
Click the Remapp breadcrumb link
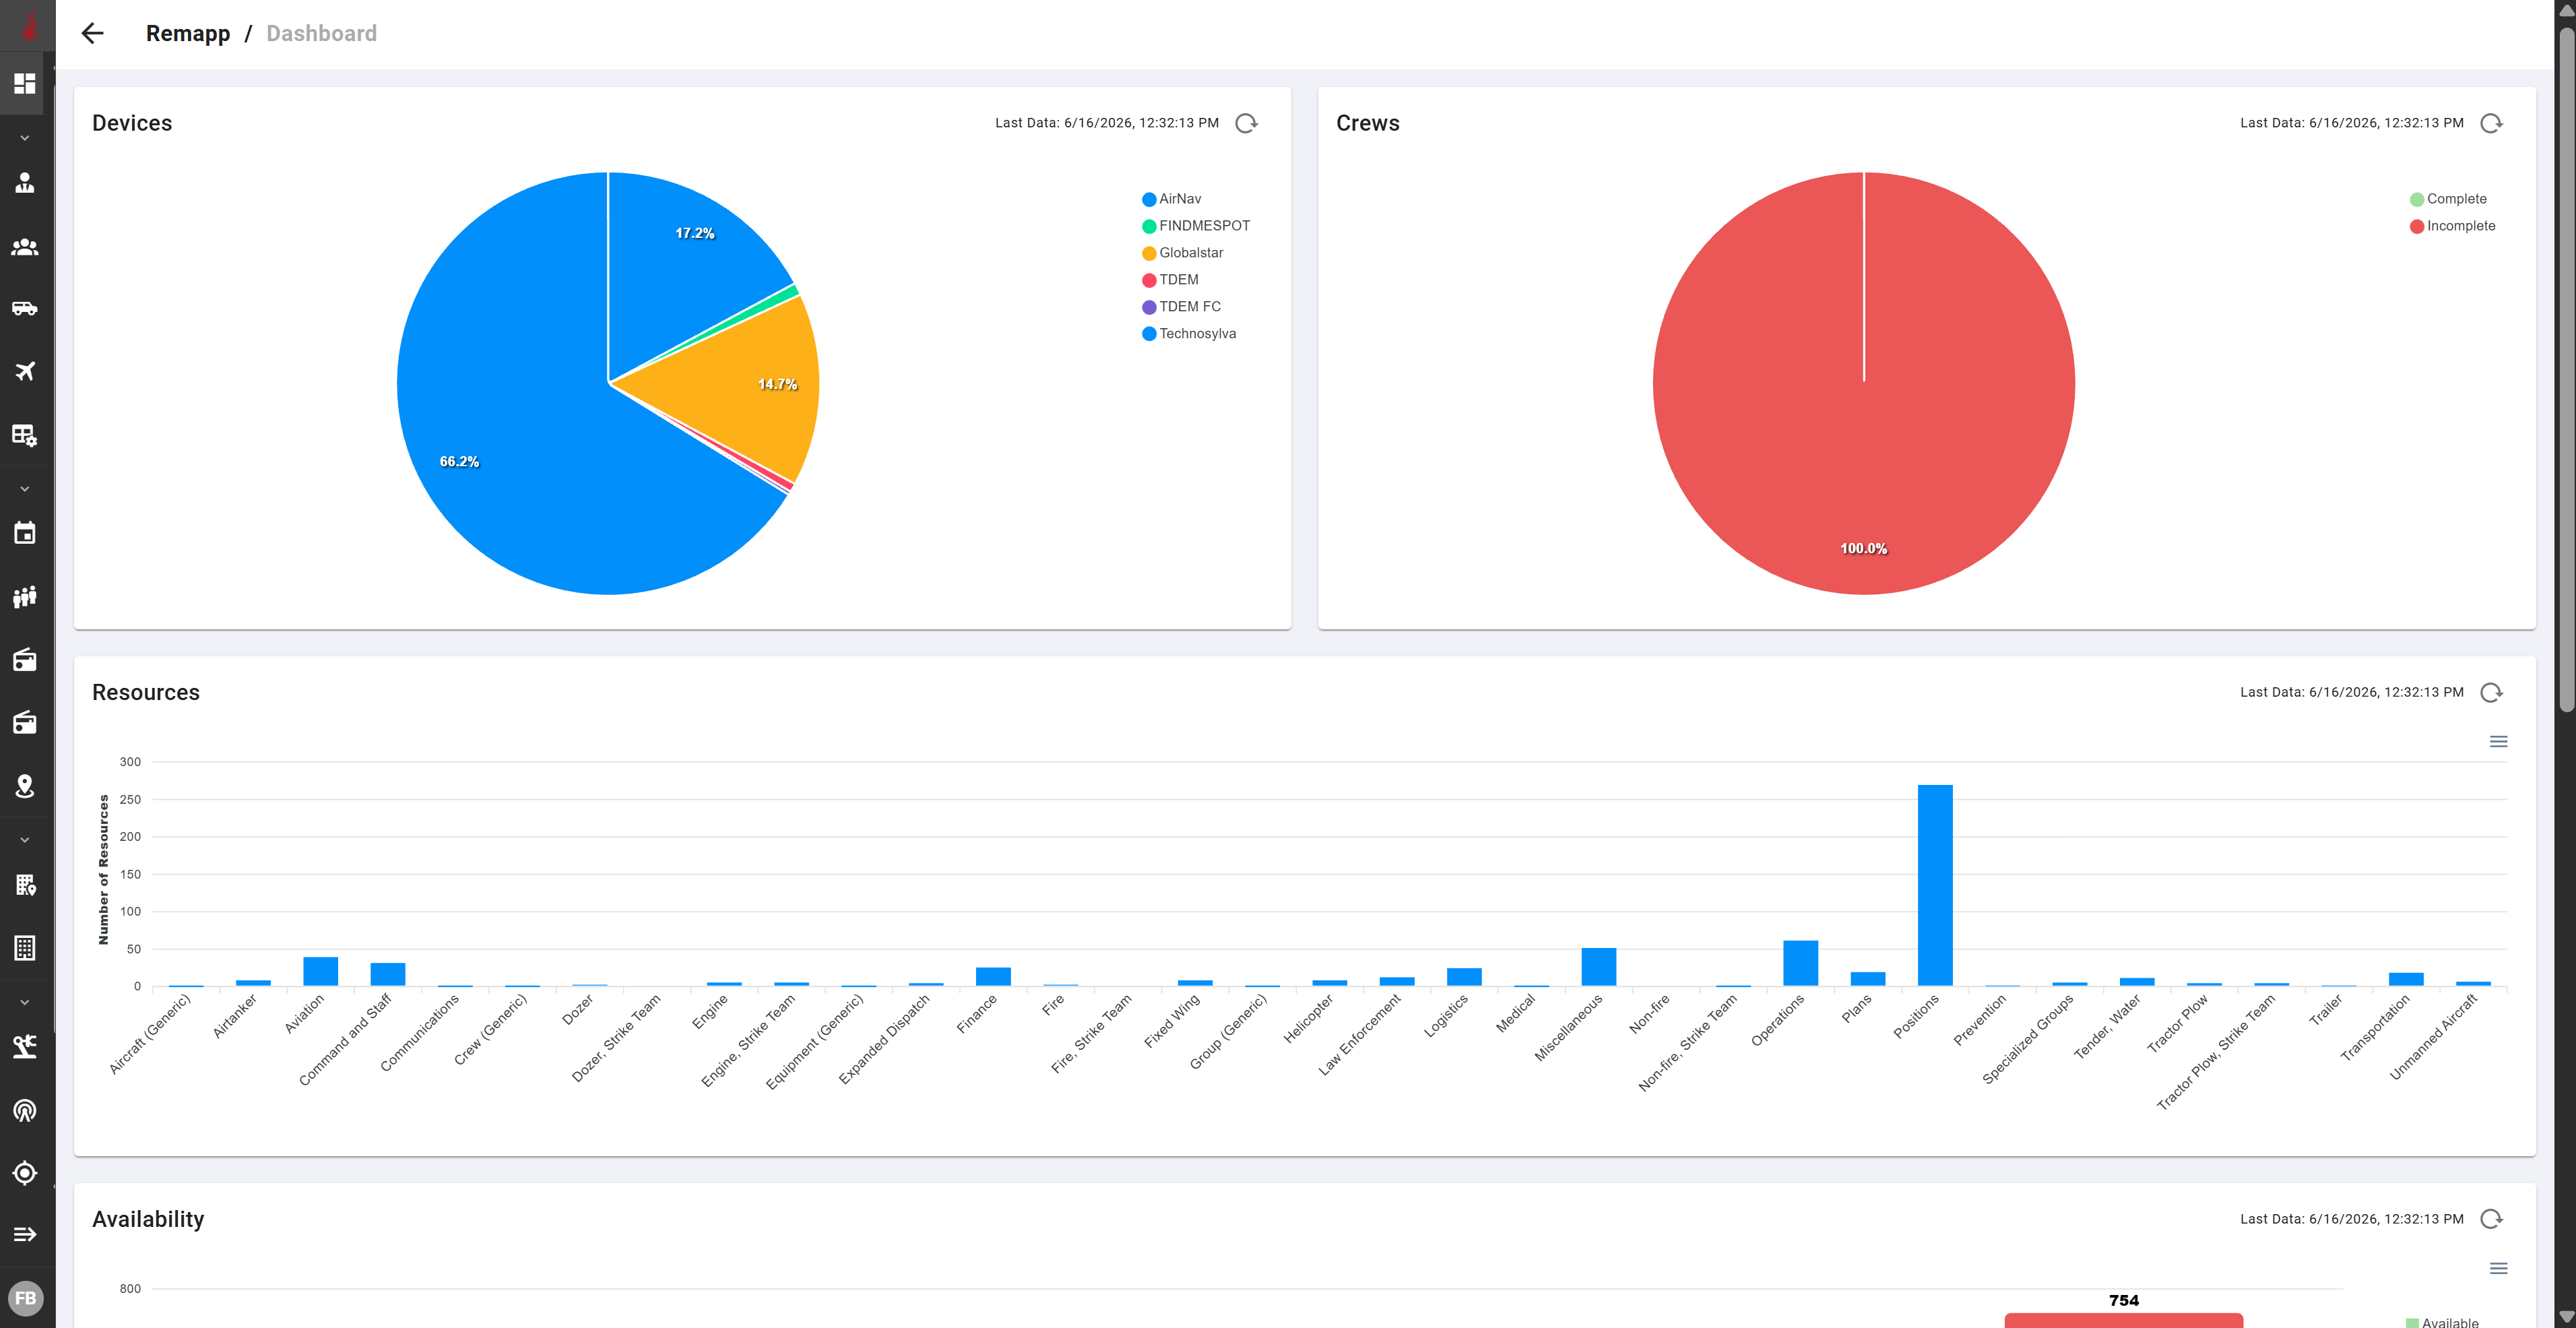[x=188, y=33]
